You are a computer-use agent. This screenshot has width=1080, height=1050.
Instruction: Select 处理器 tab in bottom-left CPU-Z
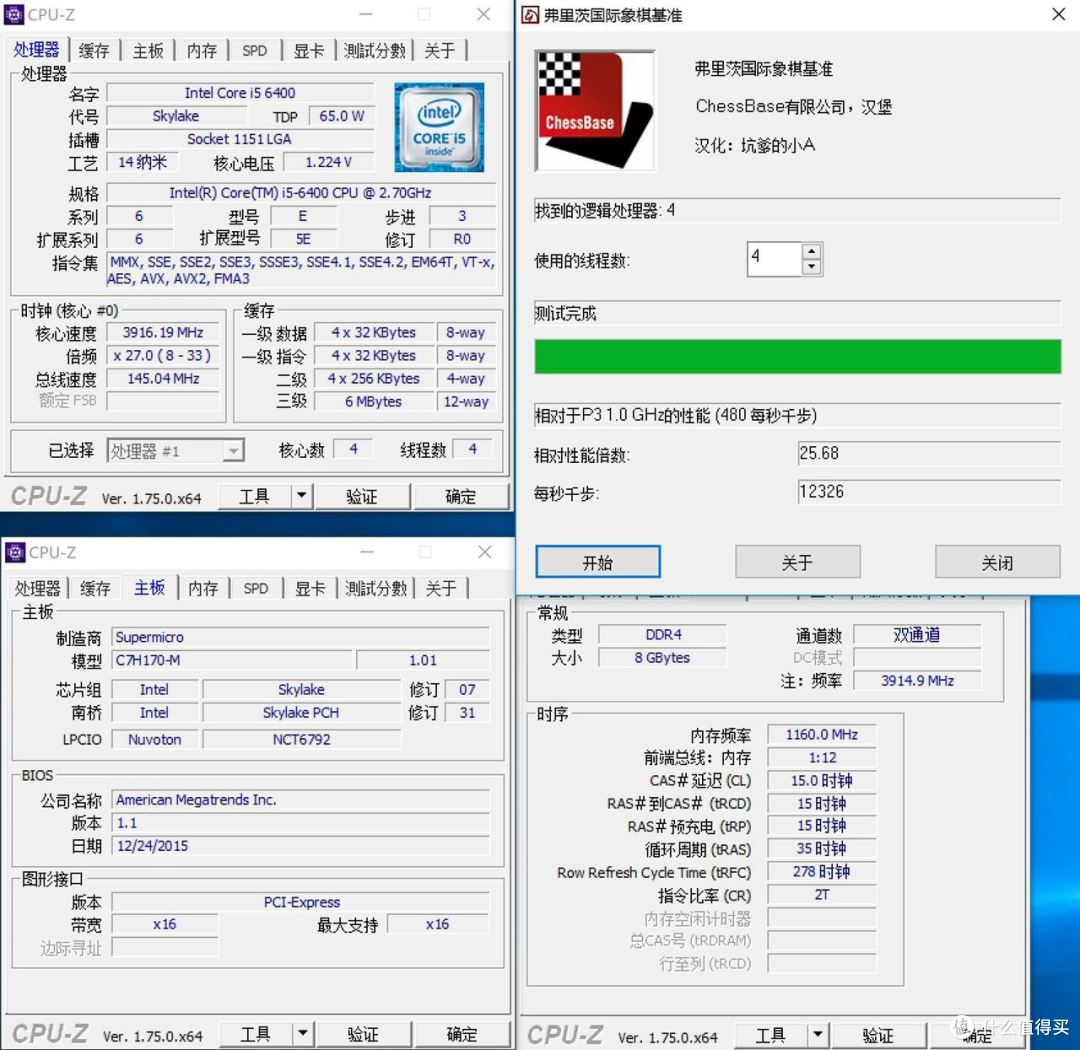[38, 588]
